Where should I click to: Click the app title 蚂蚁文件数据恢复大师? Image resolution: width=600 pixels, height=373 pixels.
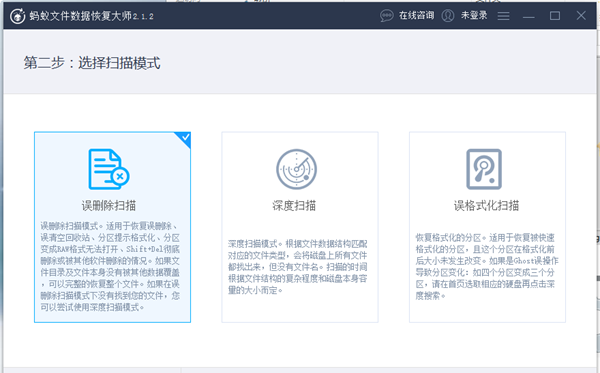tap(80, 16)
